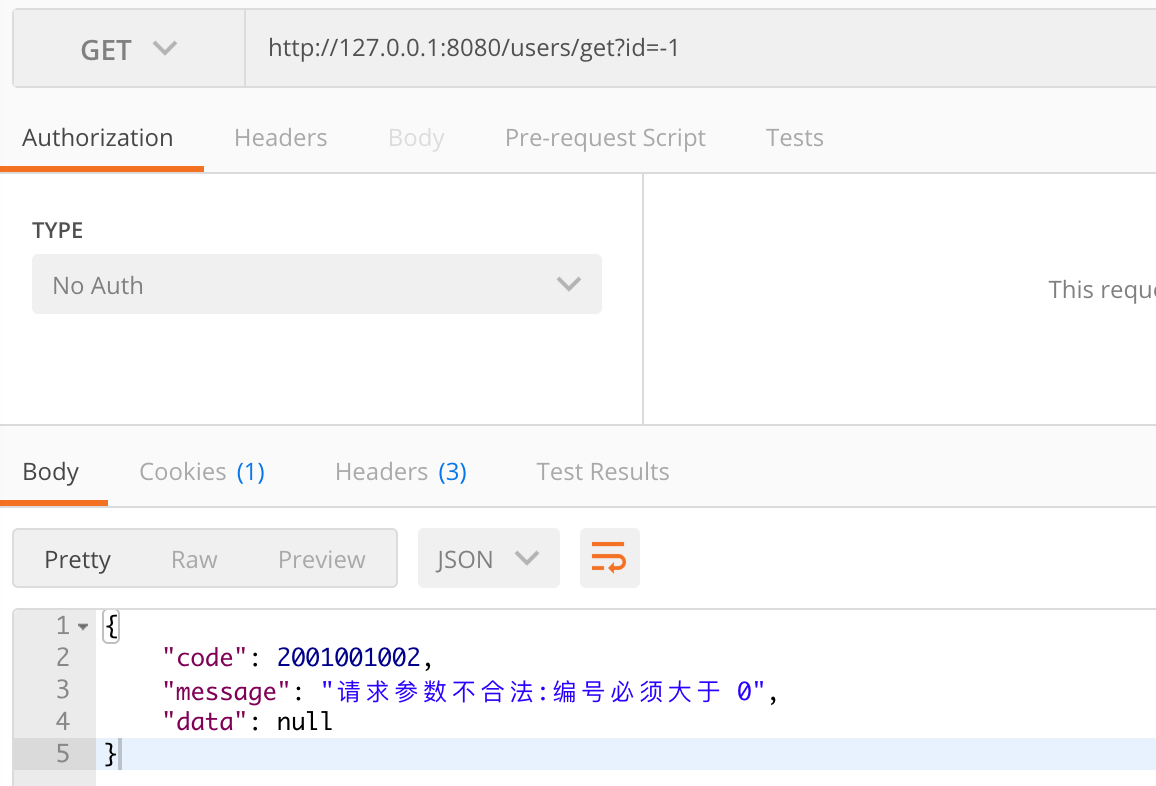Open the JSON format dropdown
The width and height of the screenshot is (1156, 786).
click(488, 558)
